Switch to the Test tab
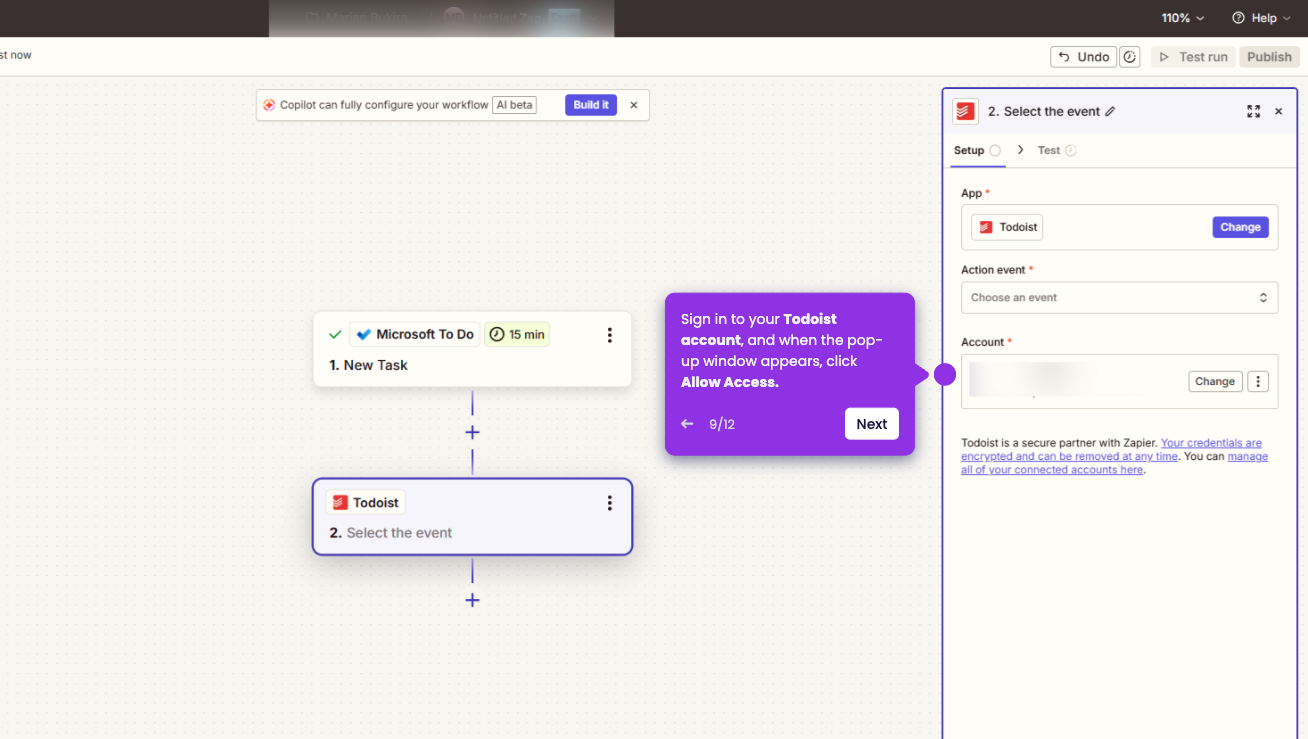1308x739 pixels. [x=1056, y=151]
